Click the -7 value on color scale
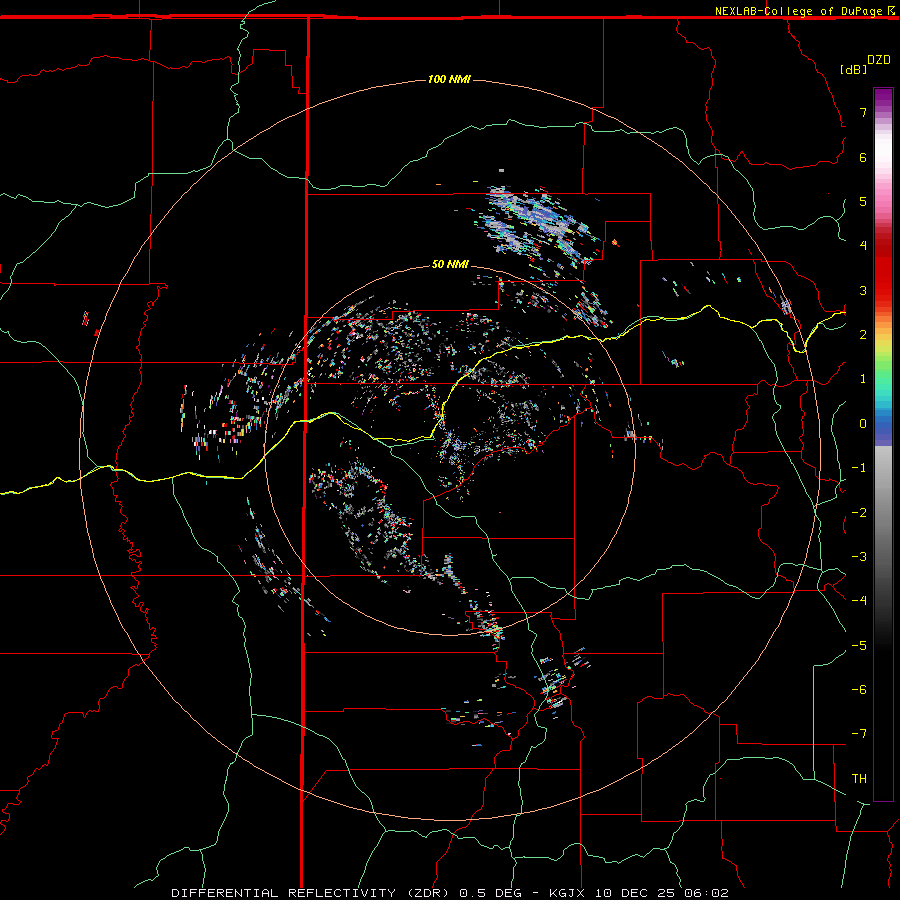900x900 pixels. pyautogui.click(x=859, y=734)
